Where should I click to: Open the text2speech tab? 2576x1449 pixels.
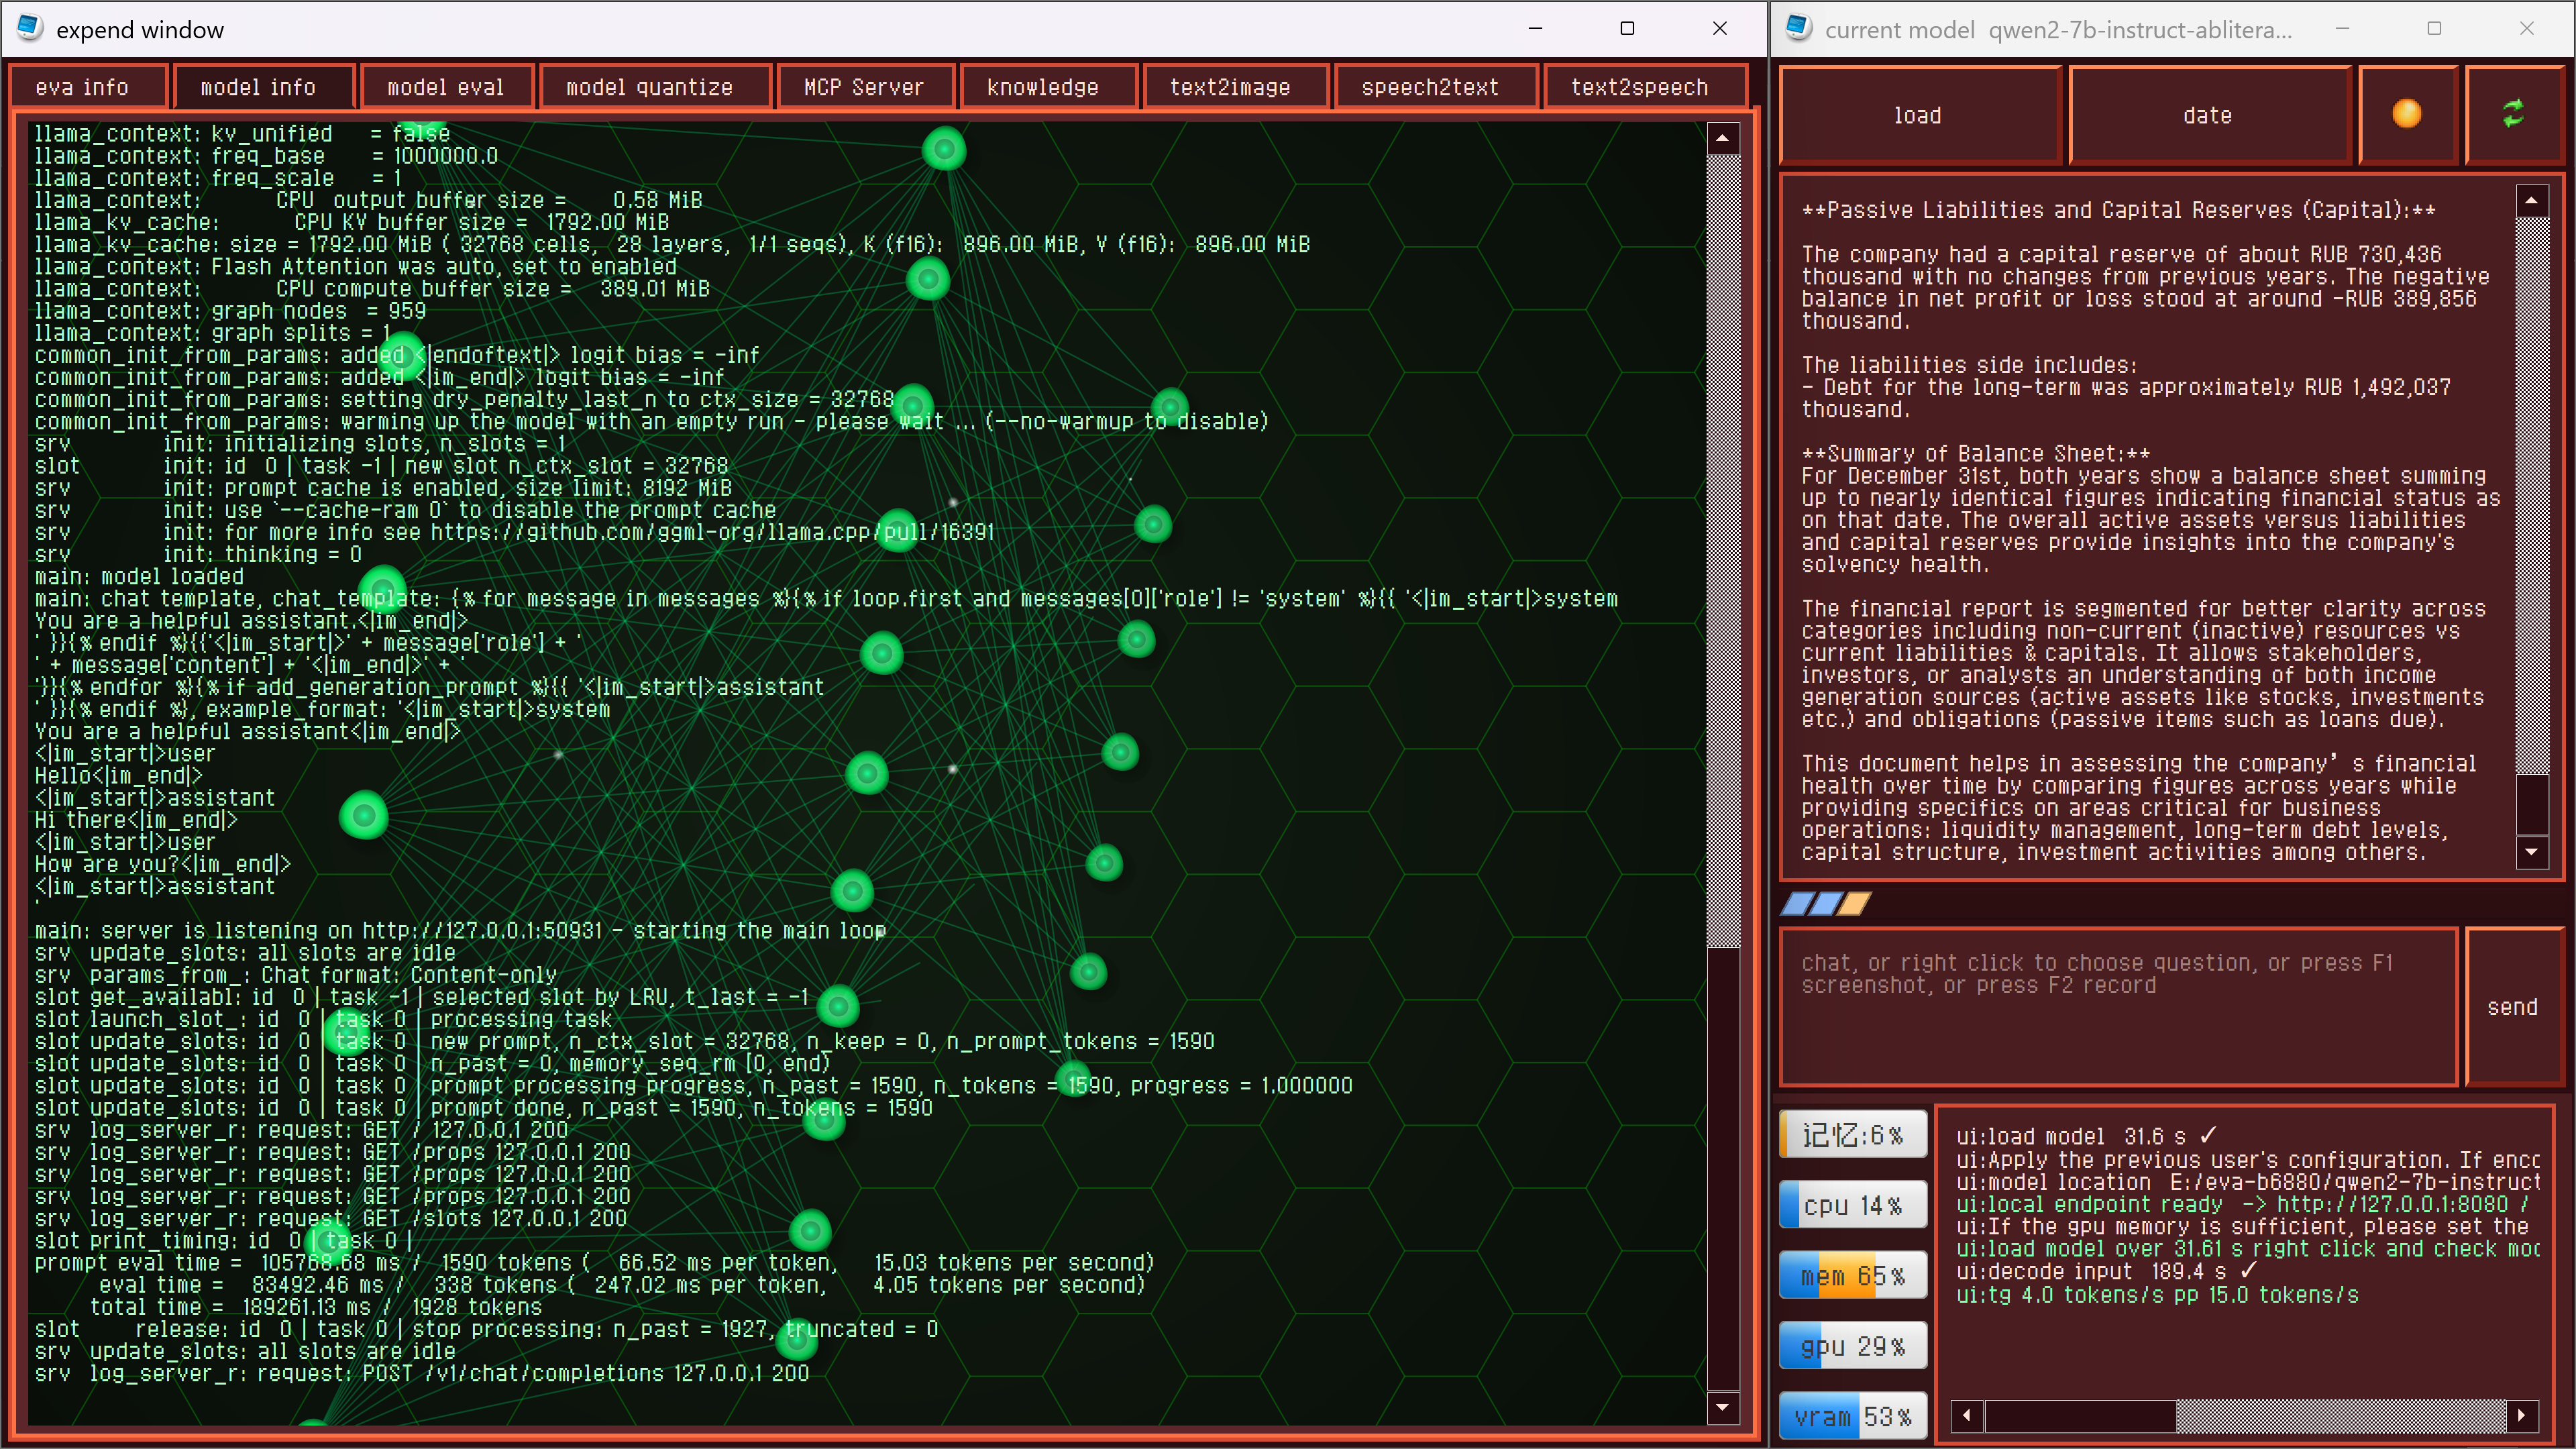tap(1639, 88)
